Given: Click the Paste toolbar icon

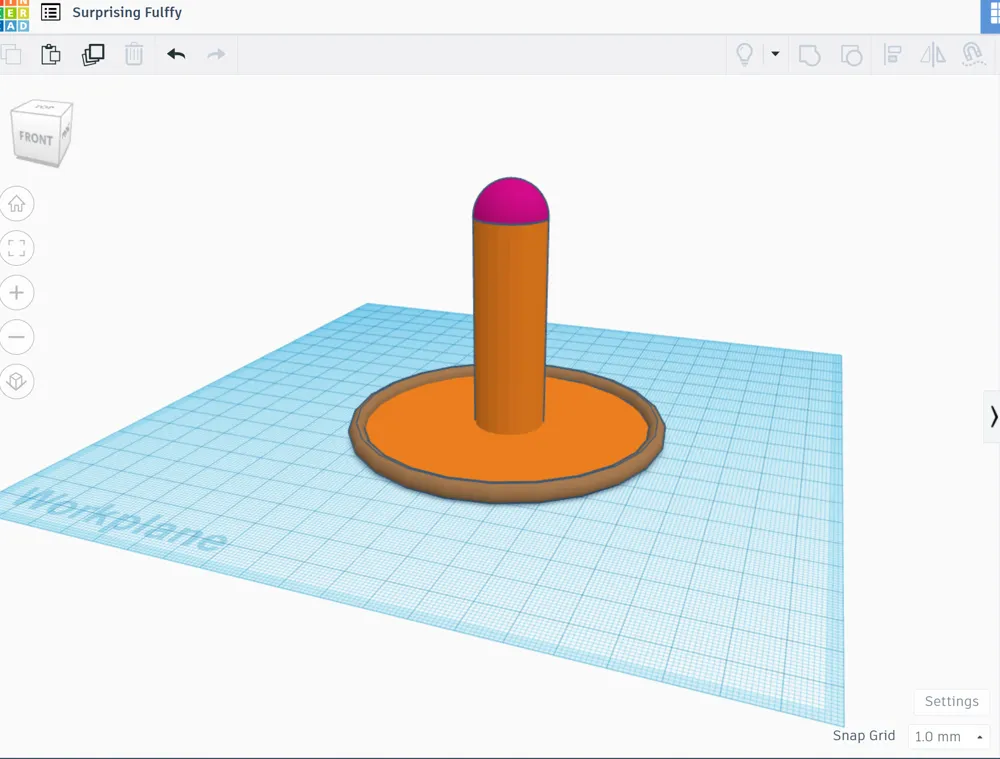Looking at the screenshot, I should [x=51, y=54].
